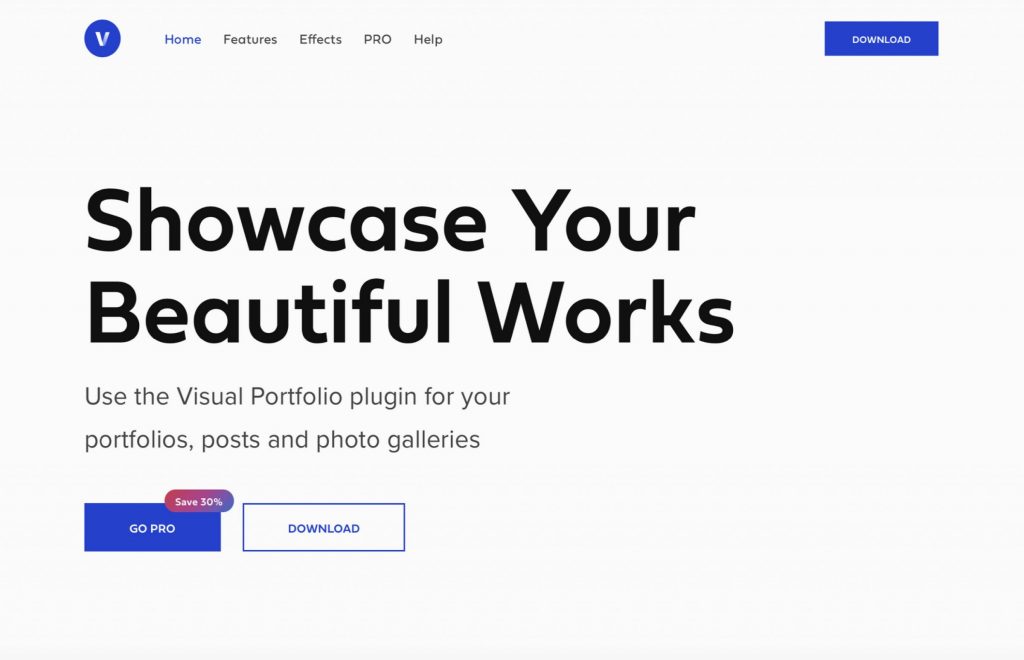Viewport: 1024px width, 660px height.
Task: Open Help from the navigation bar
Action: tap(427, 39)
